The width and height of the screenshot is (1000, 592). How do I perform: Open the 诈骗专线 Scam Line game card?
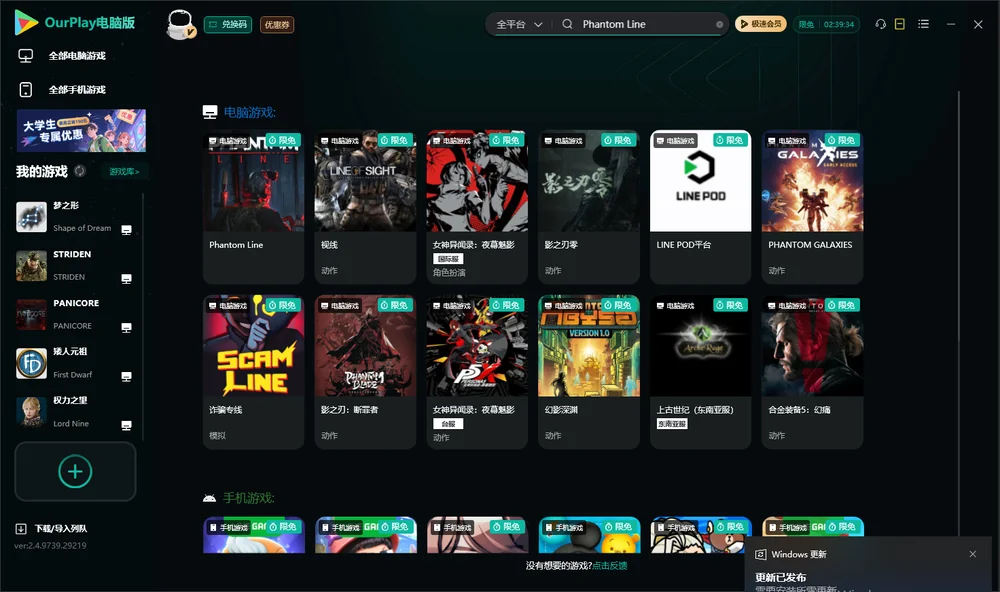(253, 372)
